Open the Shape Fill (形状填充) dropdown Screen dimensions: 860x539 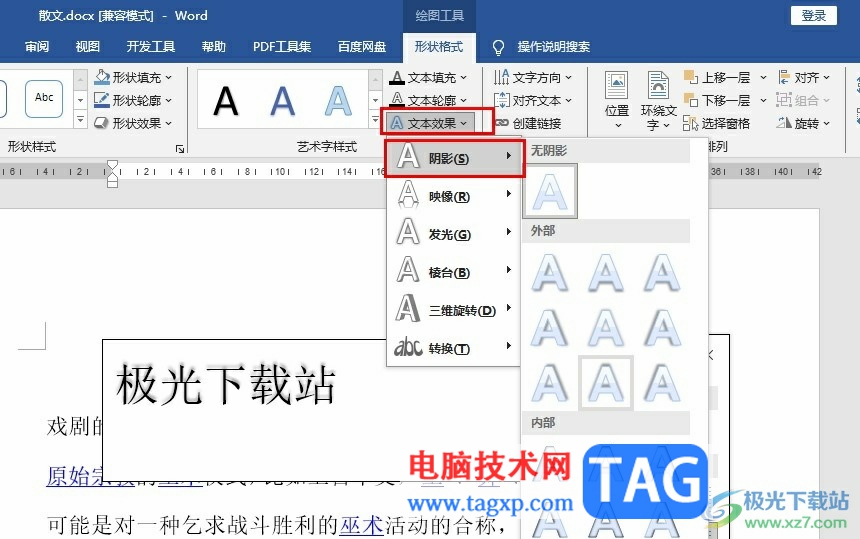[133, 77]
